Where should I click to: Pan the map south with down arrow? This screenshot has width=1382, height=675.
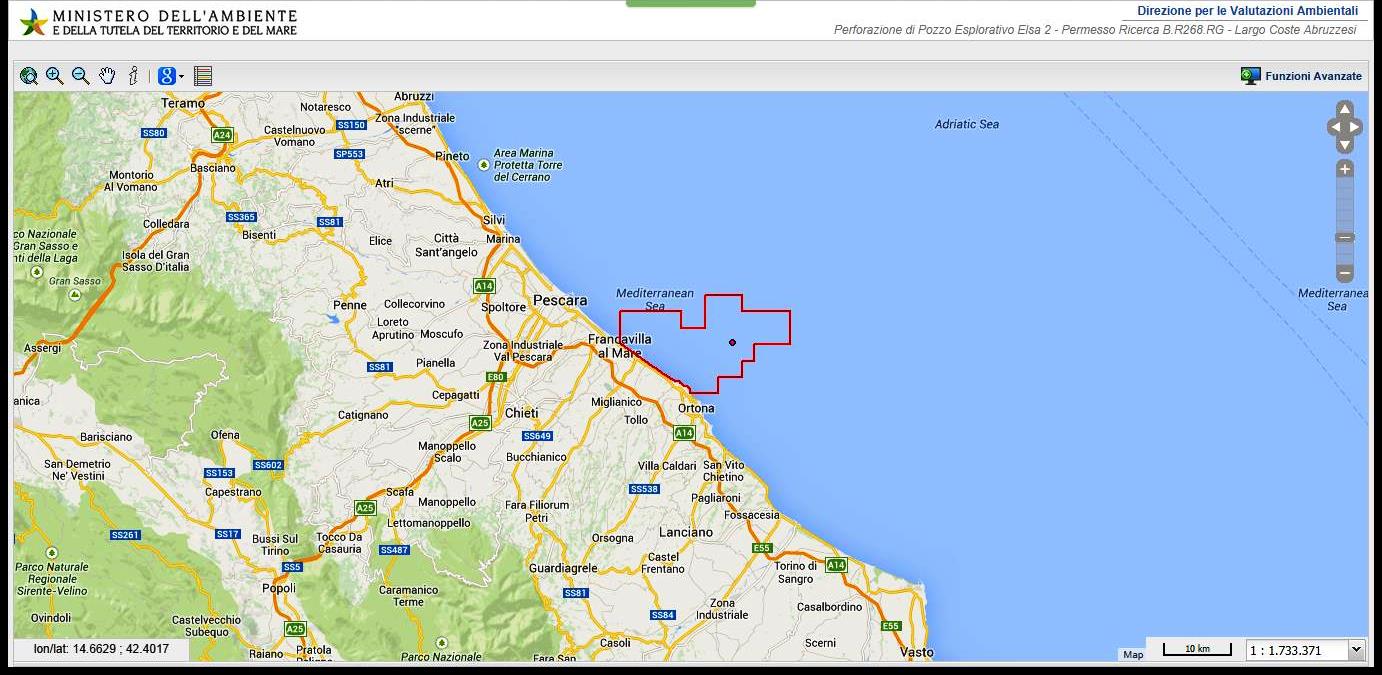pos(1345,145)
